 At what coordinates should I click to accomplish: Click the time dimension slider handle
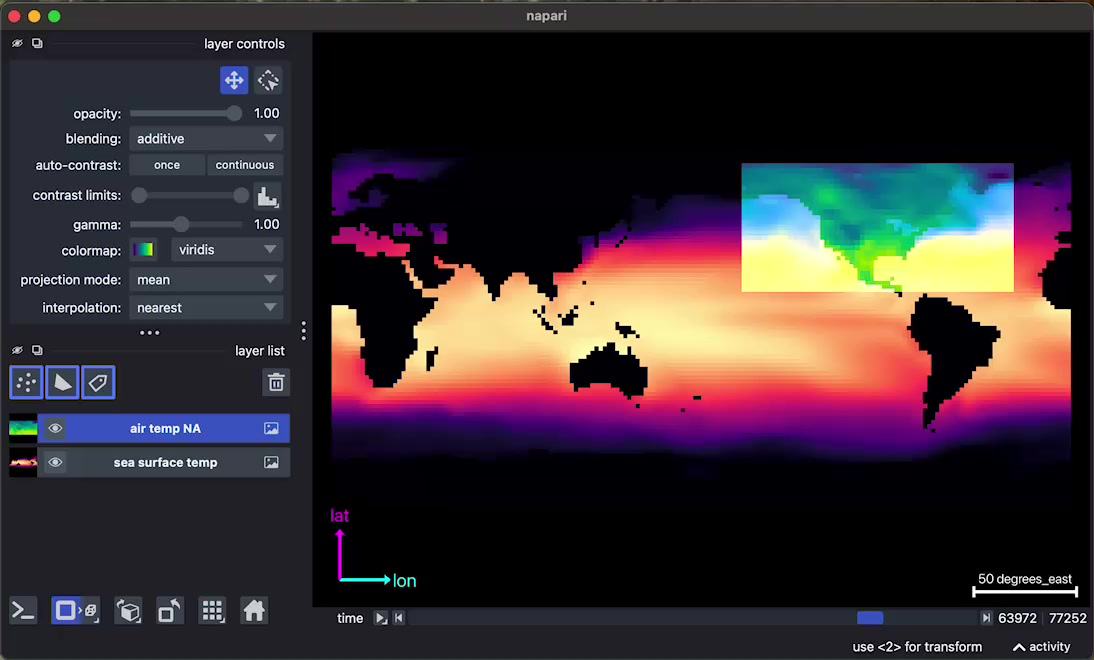870,618
